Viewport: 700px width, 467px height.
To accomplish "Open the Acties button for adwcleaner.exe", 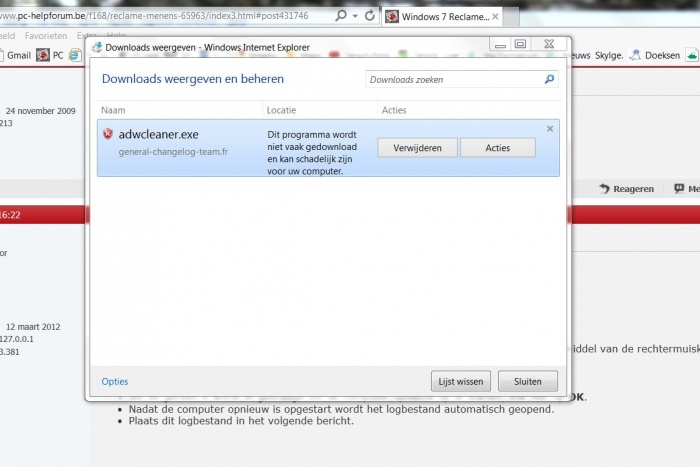I will 498,148.
